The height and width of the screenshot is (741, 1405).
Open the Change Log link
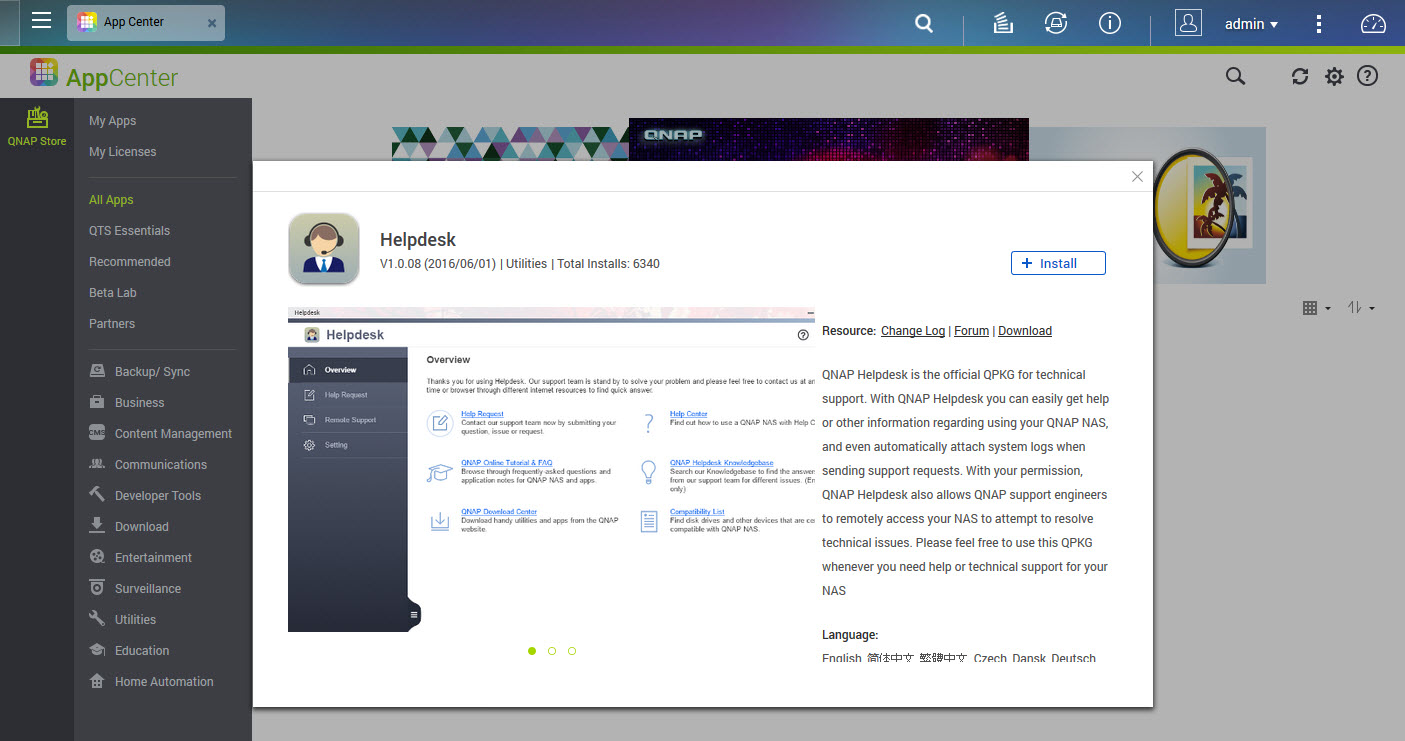912,331
